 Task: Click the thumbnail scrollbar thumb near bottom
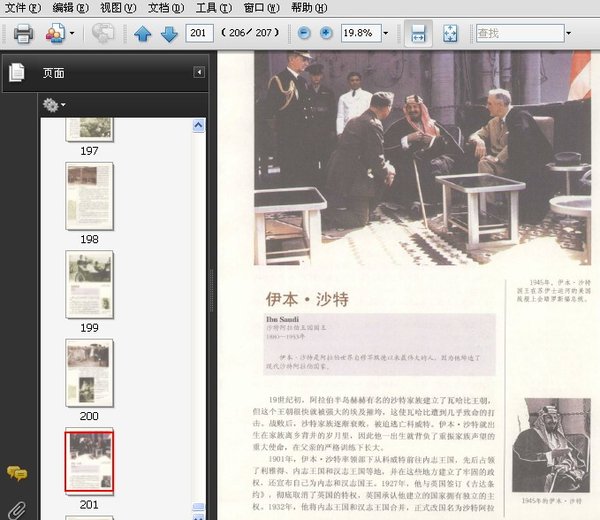198,506
